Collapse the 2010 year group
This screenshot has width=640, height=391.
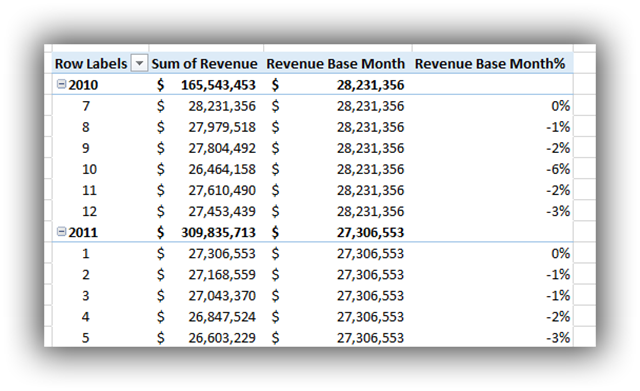click(x=61, y=84)
